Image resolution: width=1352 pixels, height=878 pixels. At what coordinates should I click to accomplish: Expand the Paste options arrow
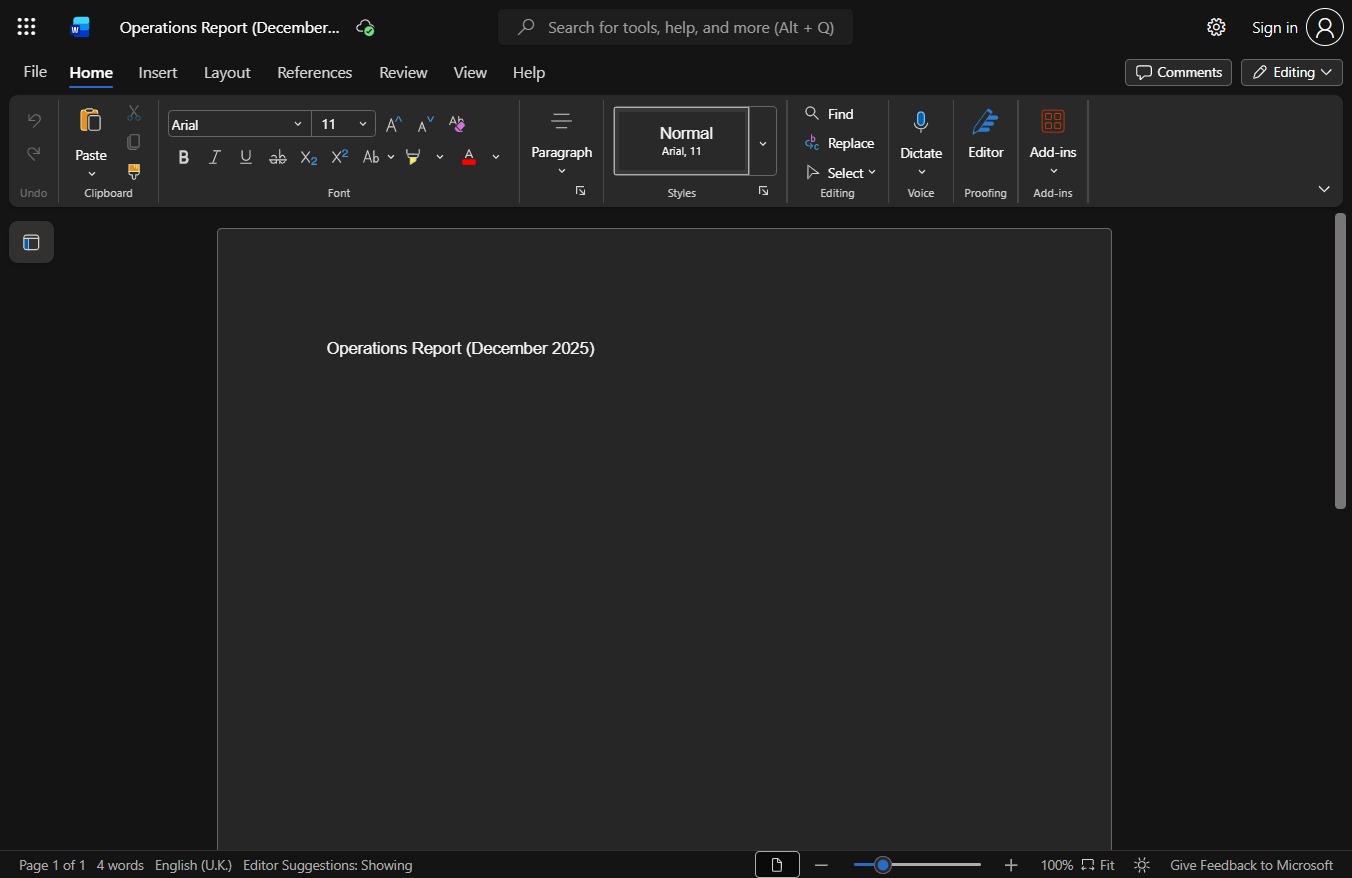point(91,174)
